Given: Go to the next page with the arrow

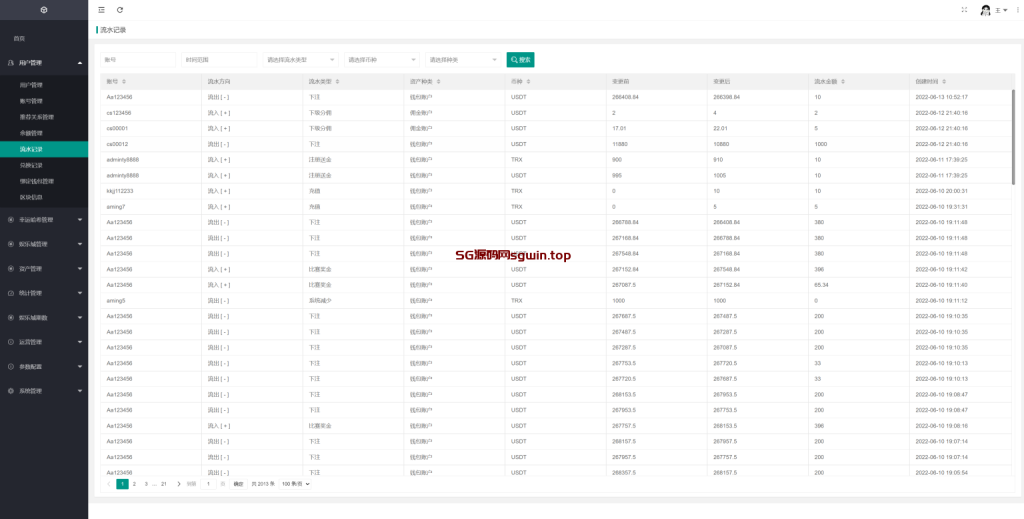Looking at the screenshot, I should tap(178, 484).
